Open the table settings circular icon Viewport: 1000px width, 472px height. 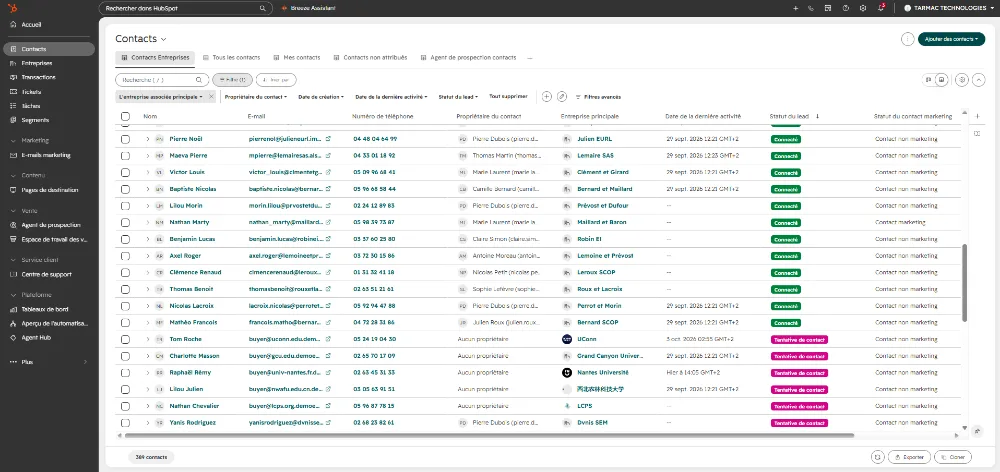click(962, 80)
